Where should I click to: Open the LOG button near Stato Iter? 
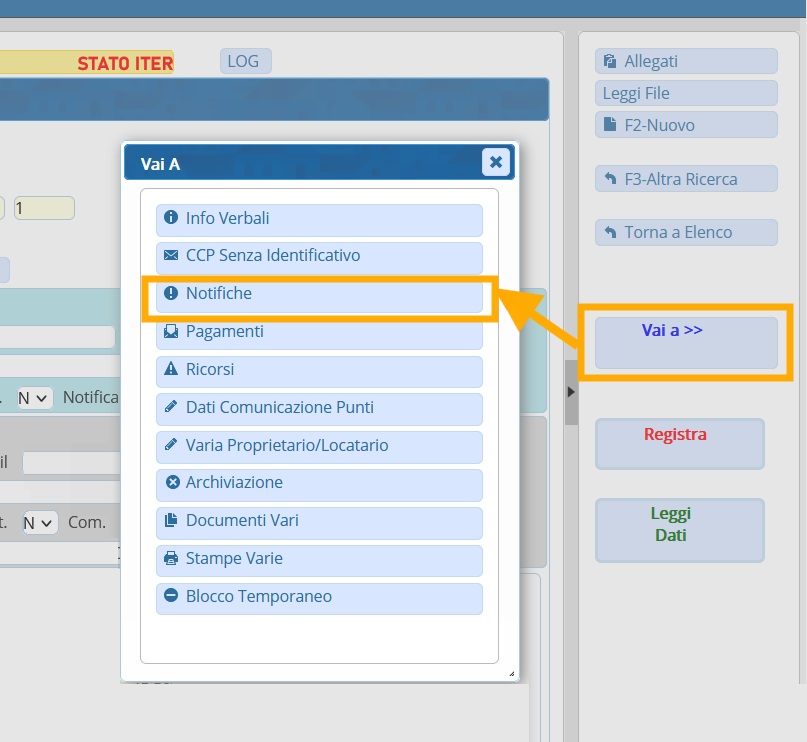(x=244, y=62)
